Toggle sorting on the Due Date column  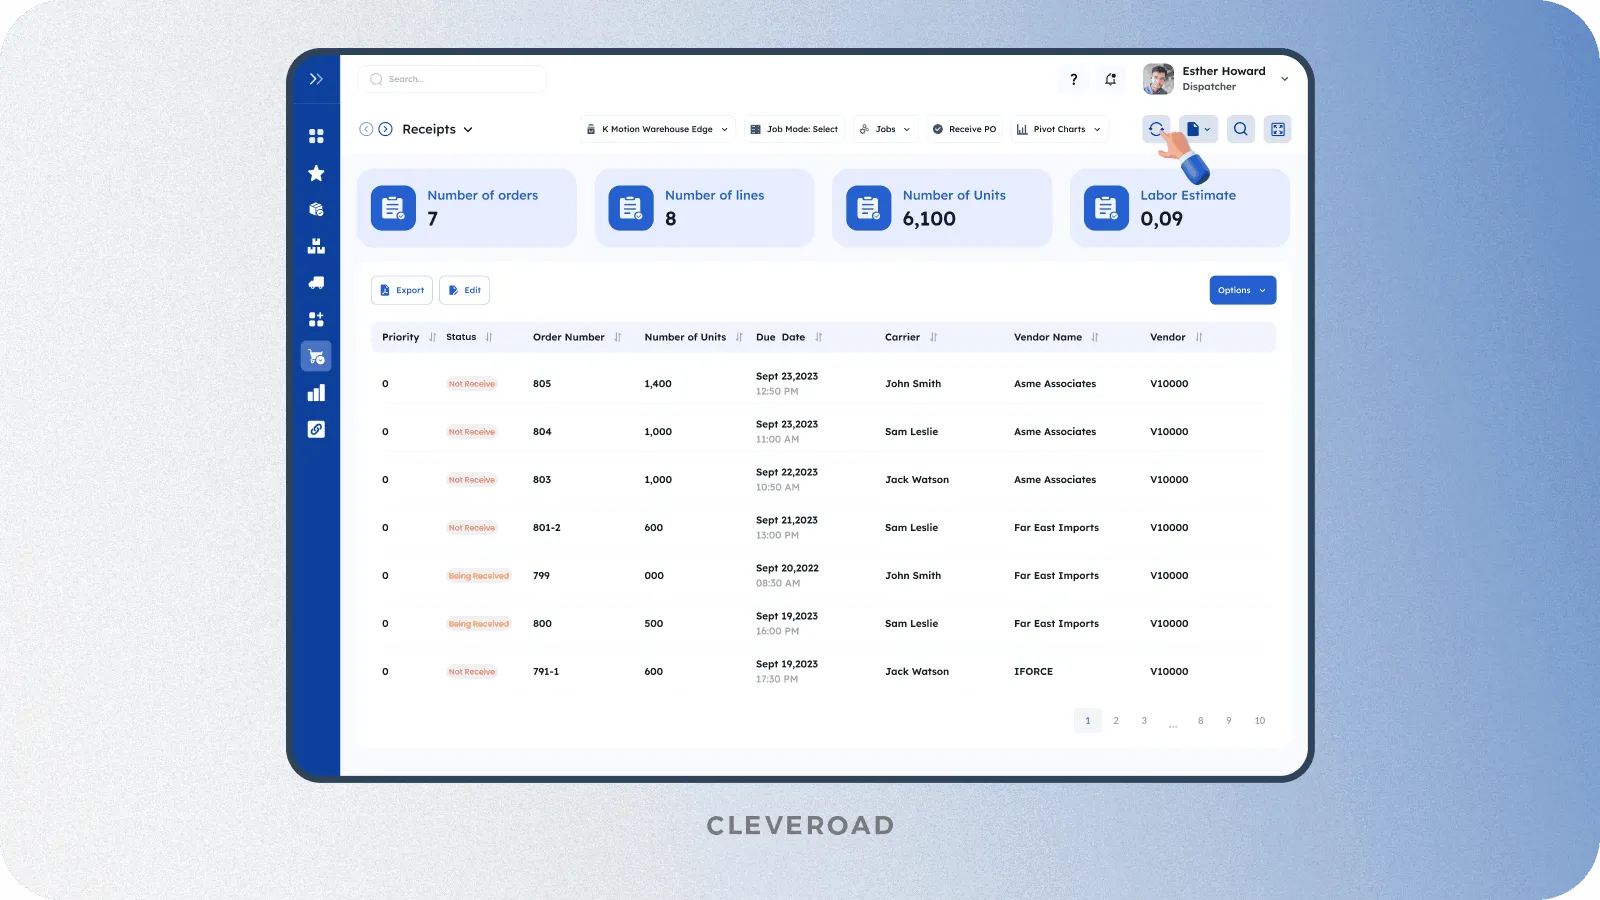tap(818, 337)
